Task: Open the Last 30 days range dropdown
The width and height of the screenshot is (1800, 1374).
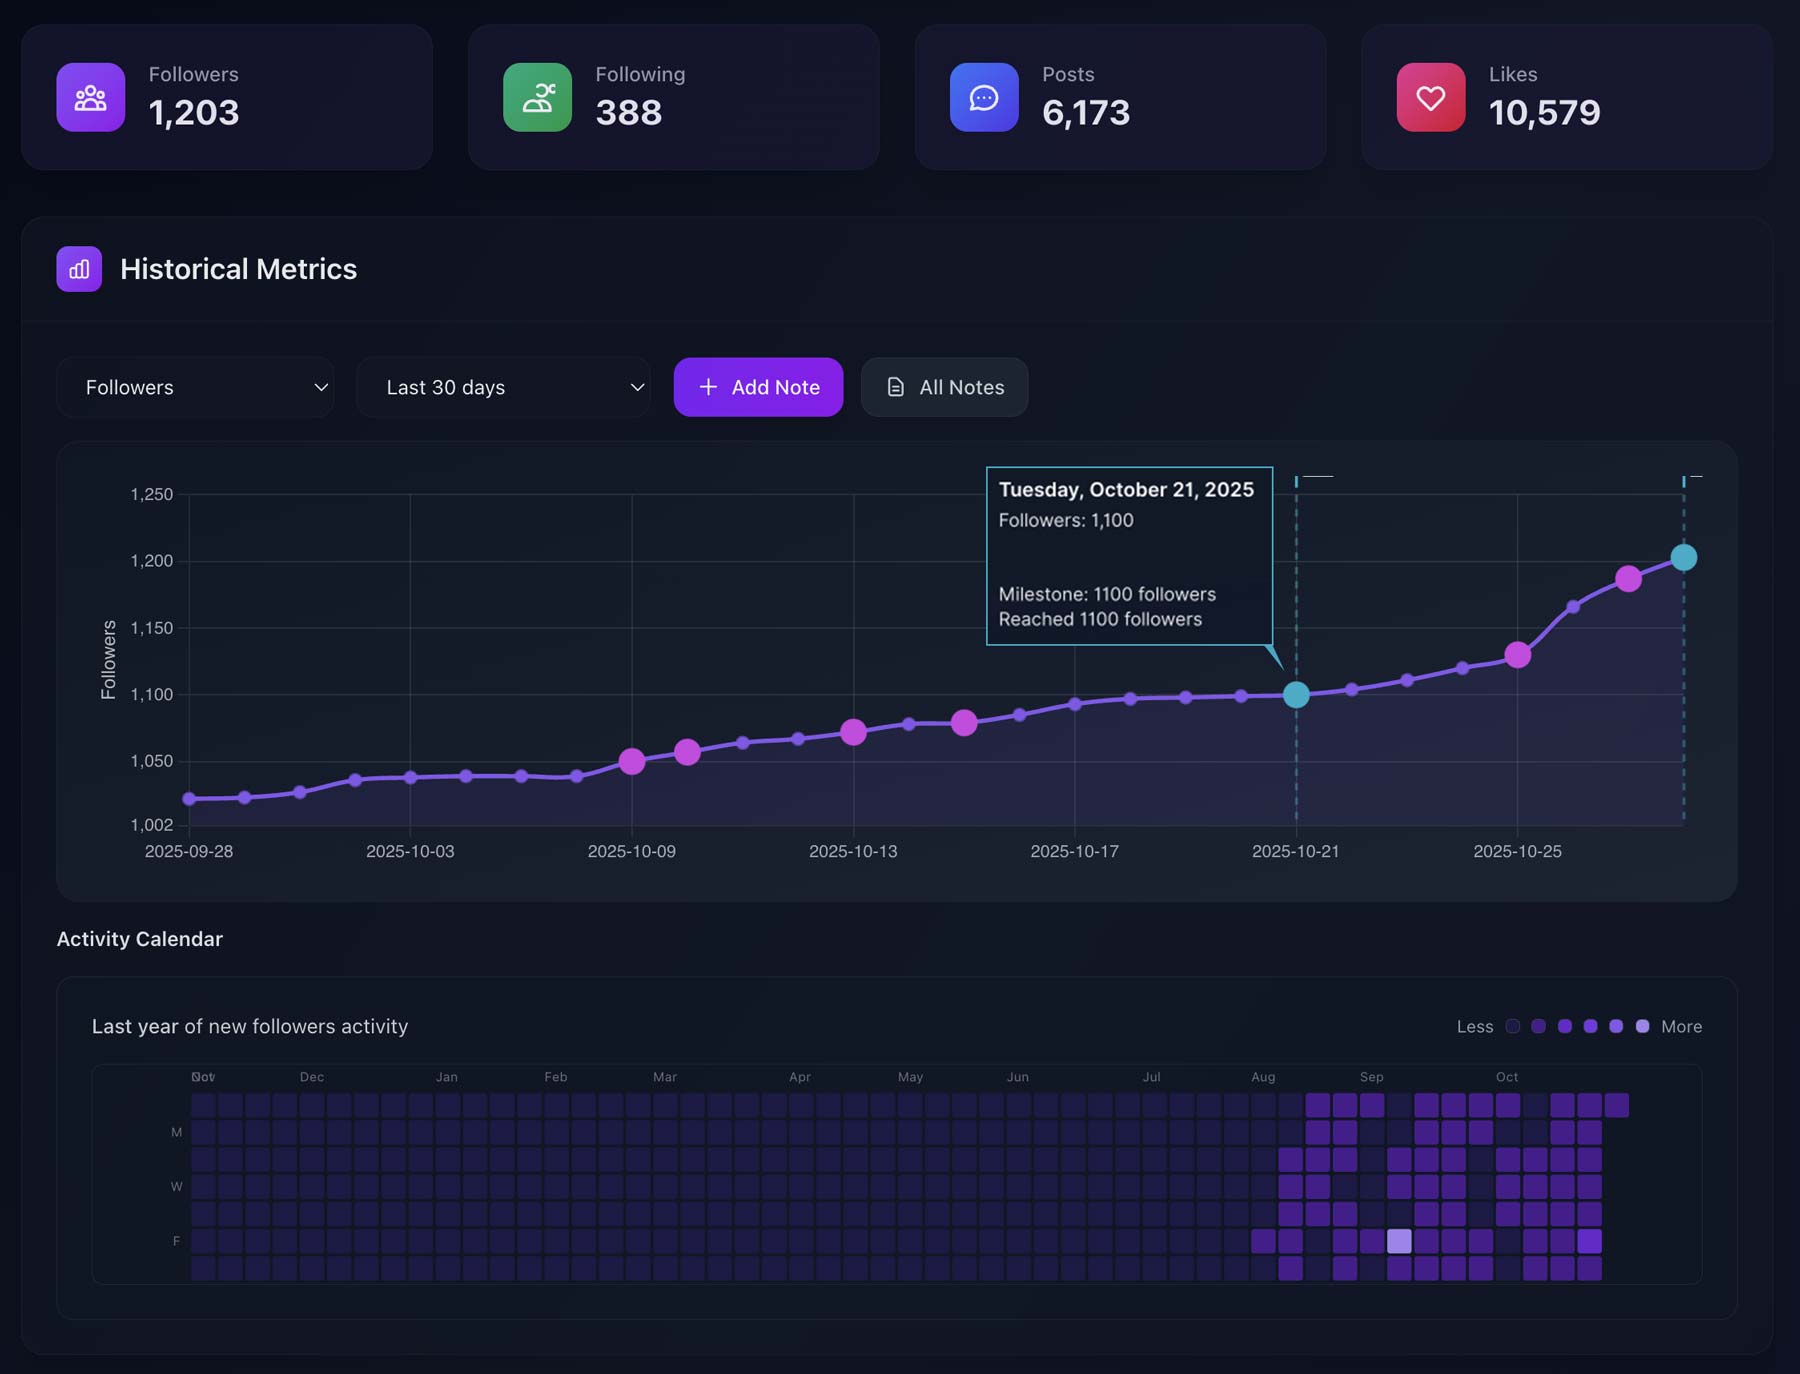Action: tap(504, 387)
